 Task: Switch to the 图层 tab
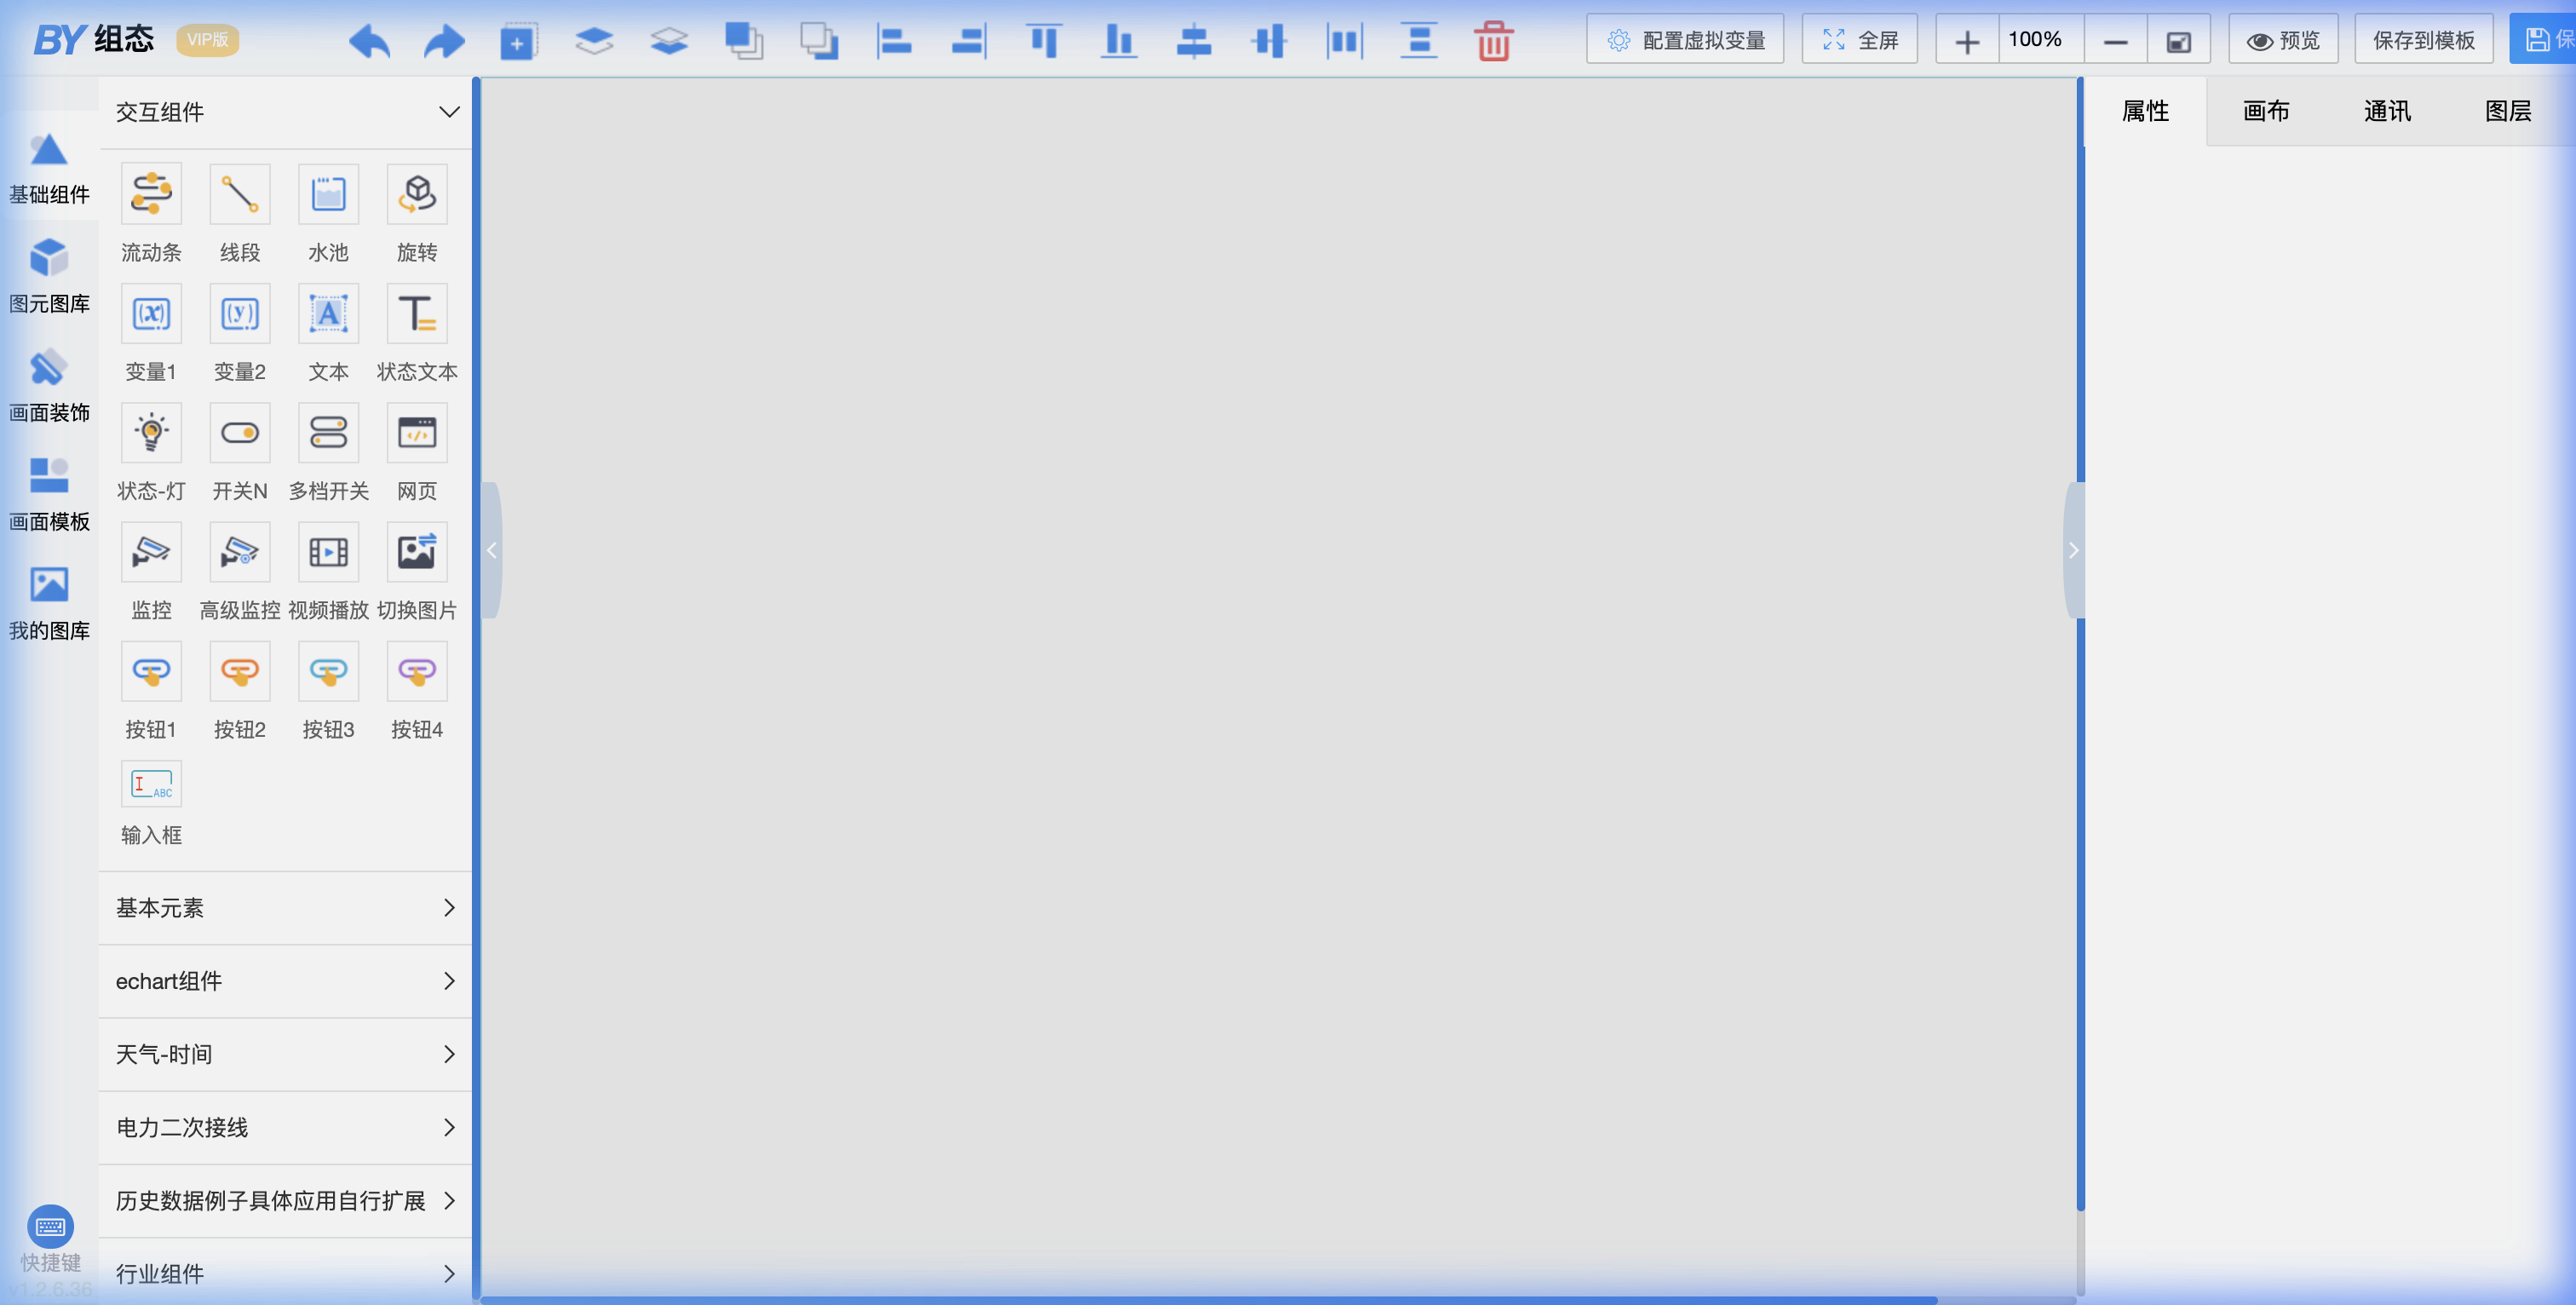pyautogui.click(x=2508, y=111)
